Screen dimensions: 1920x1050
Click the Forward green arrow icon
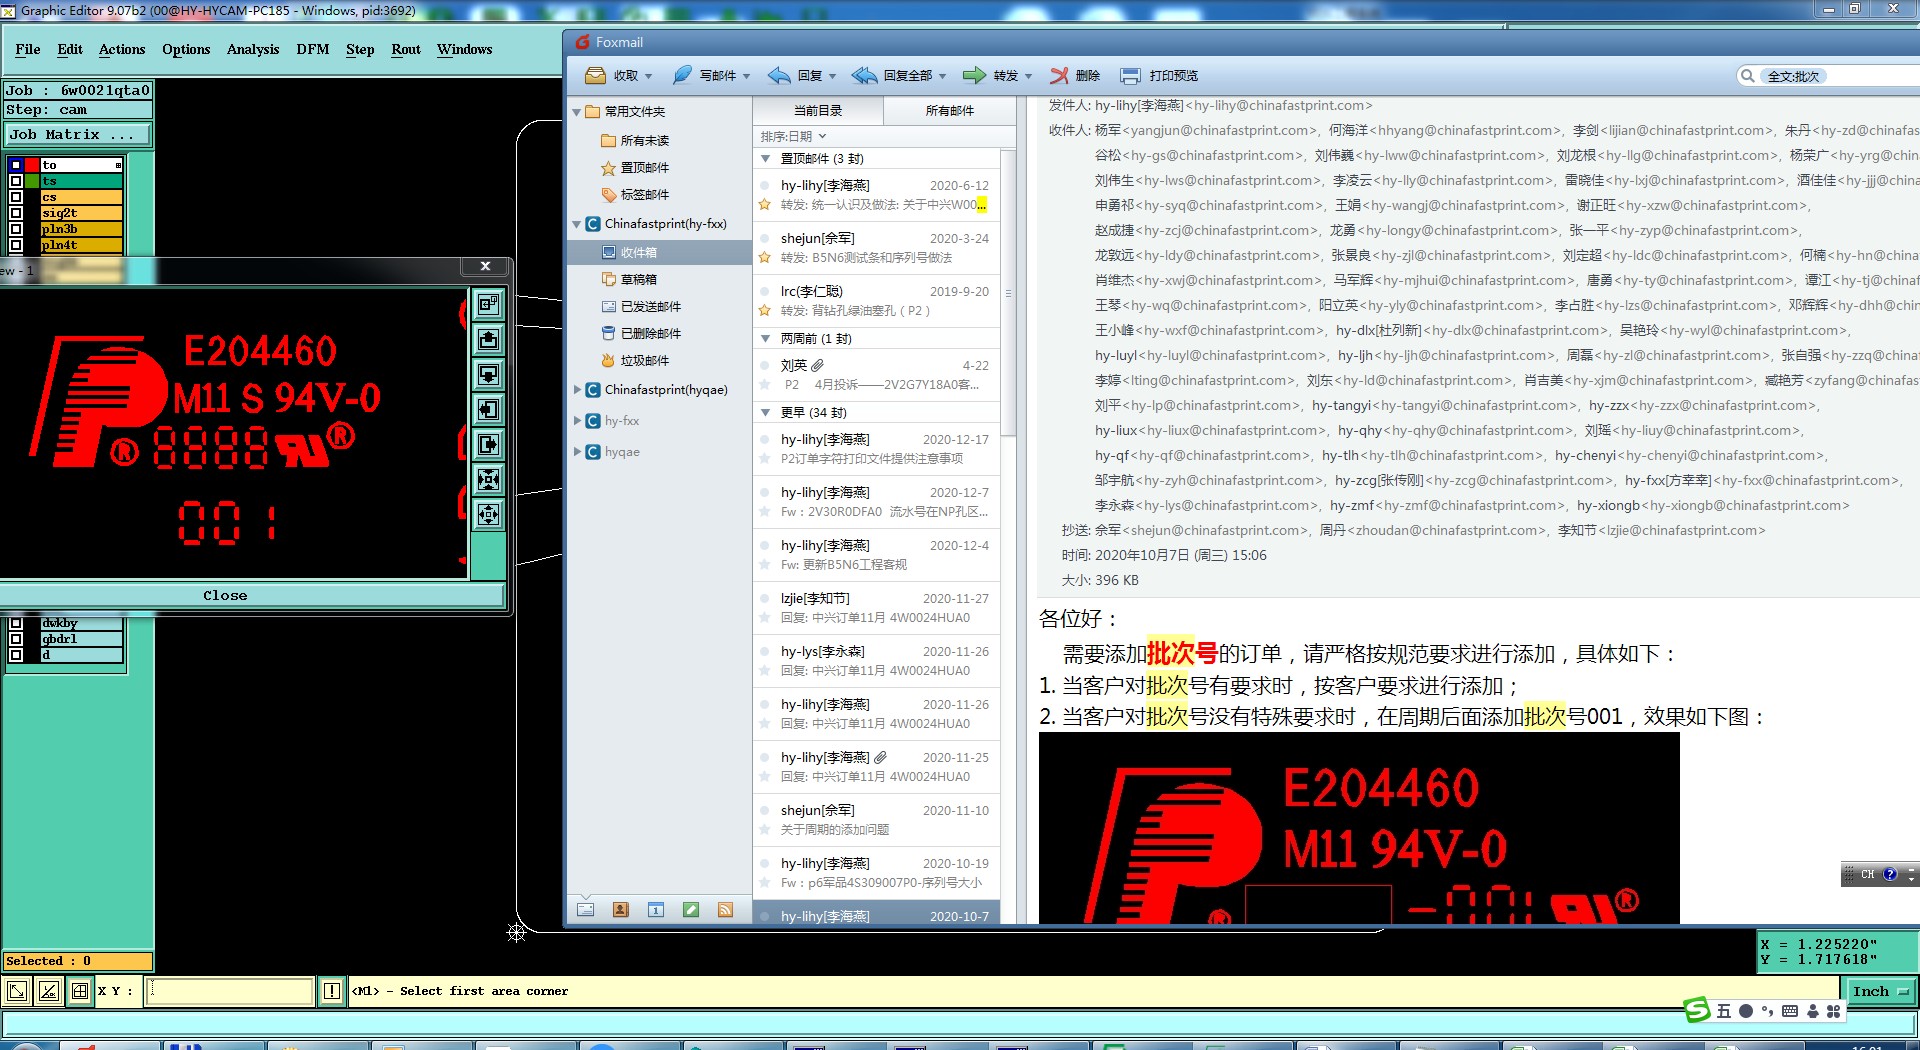point(974,75)
